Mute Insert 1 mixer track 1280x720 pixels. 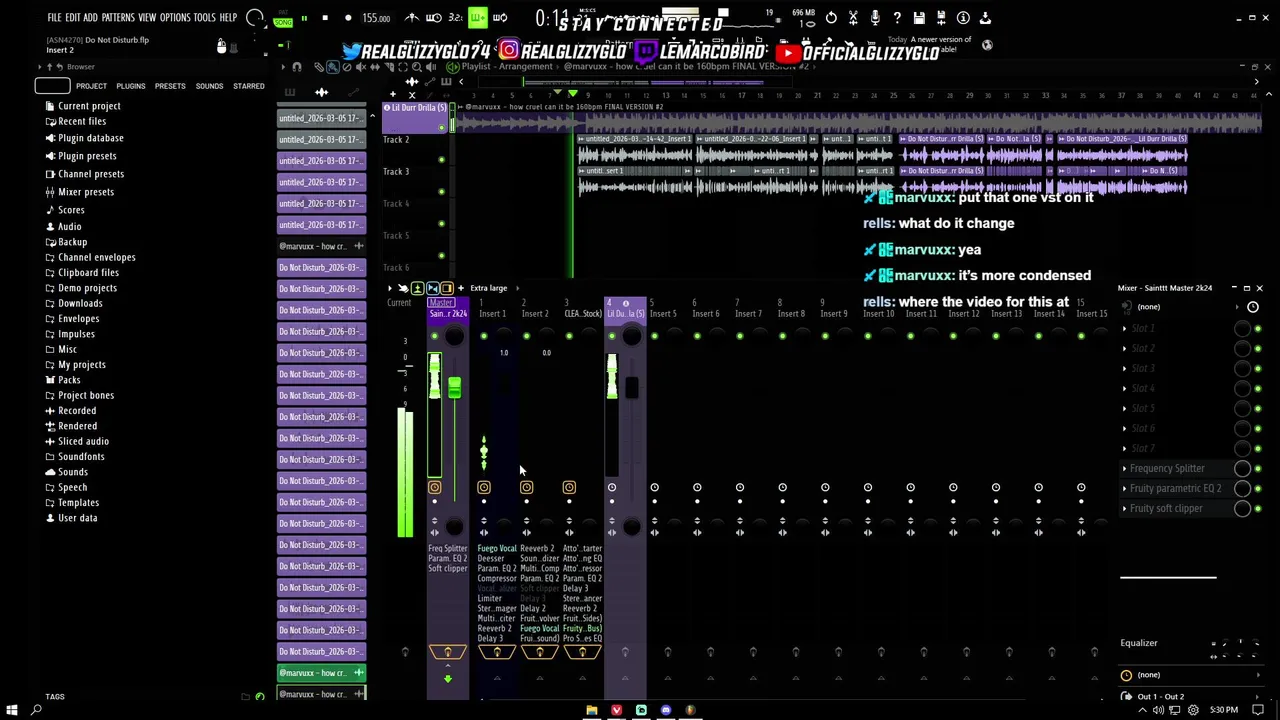(484, 336)
